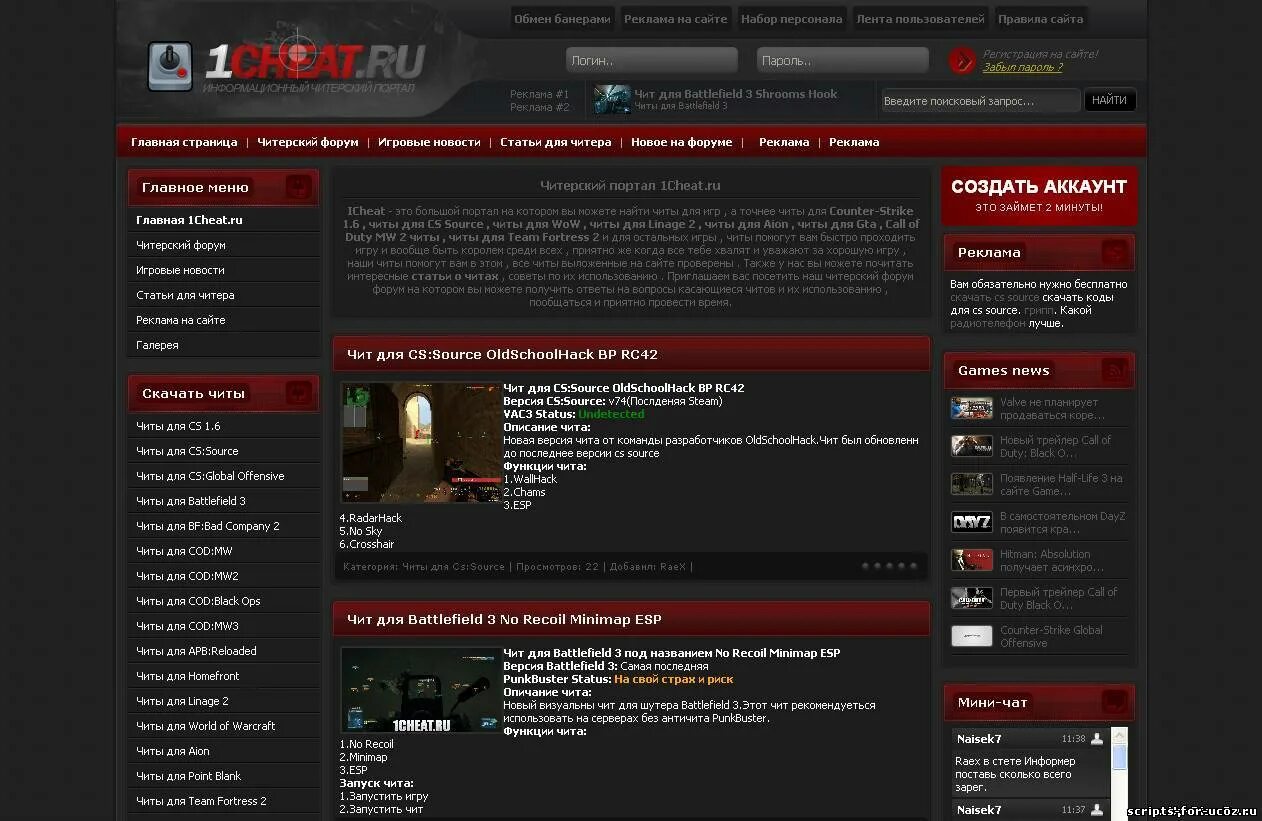
Task: Open В самостоятельном DayZ news link
Action: pos(1062,522)
